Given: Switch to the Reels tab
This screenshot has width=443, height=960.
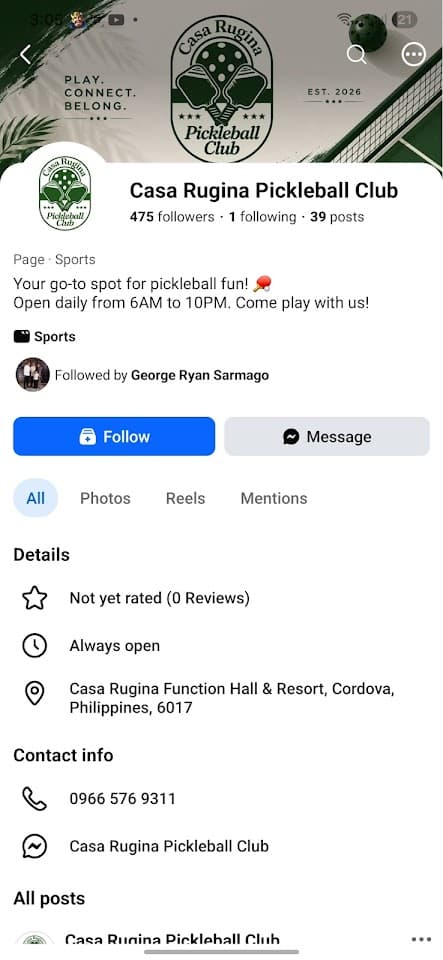Looking at the screenshot, I should 185,498.
